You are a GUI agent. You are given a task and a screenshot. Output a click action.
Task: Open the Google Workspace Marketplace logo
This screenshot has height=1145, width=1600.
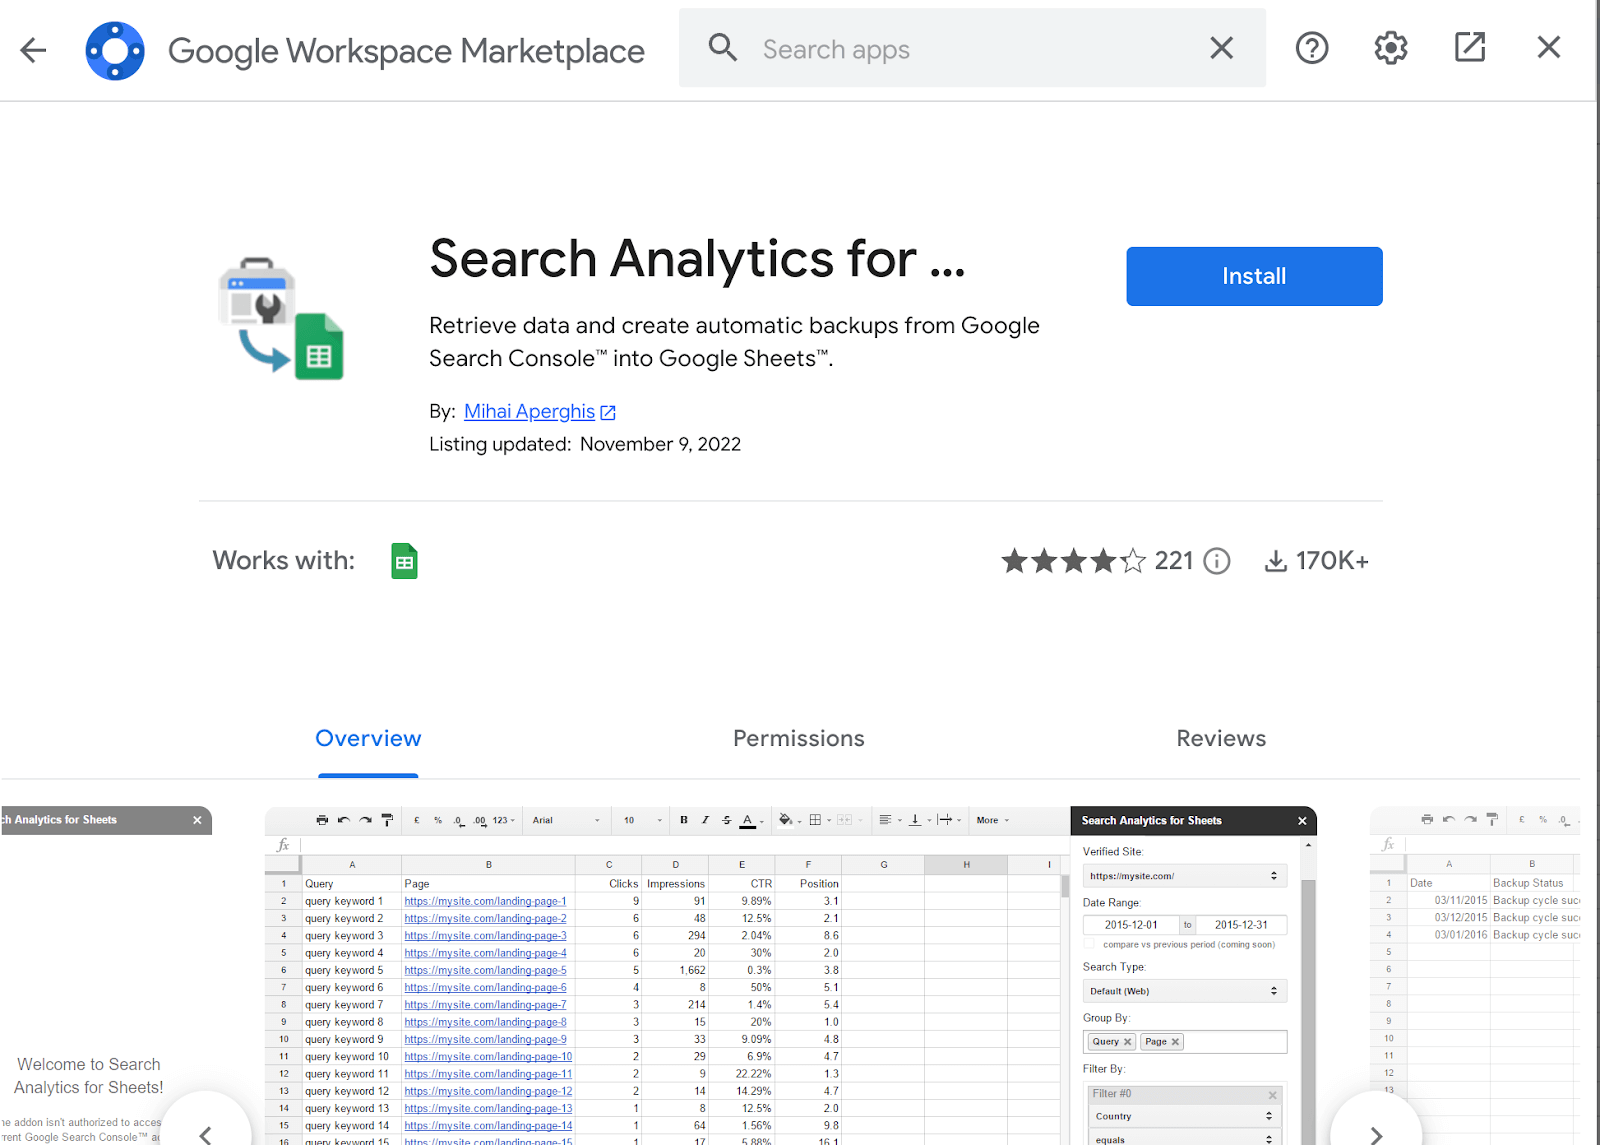point(115,51)
